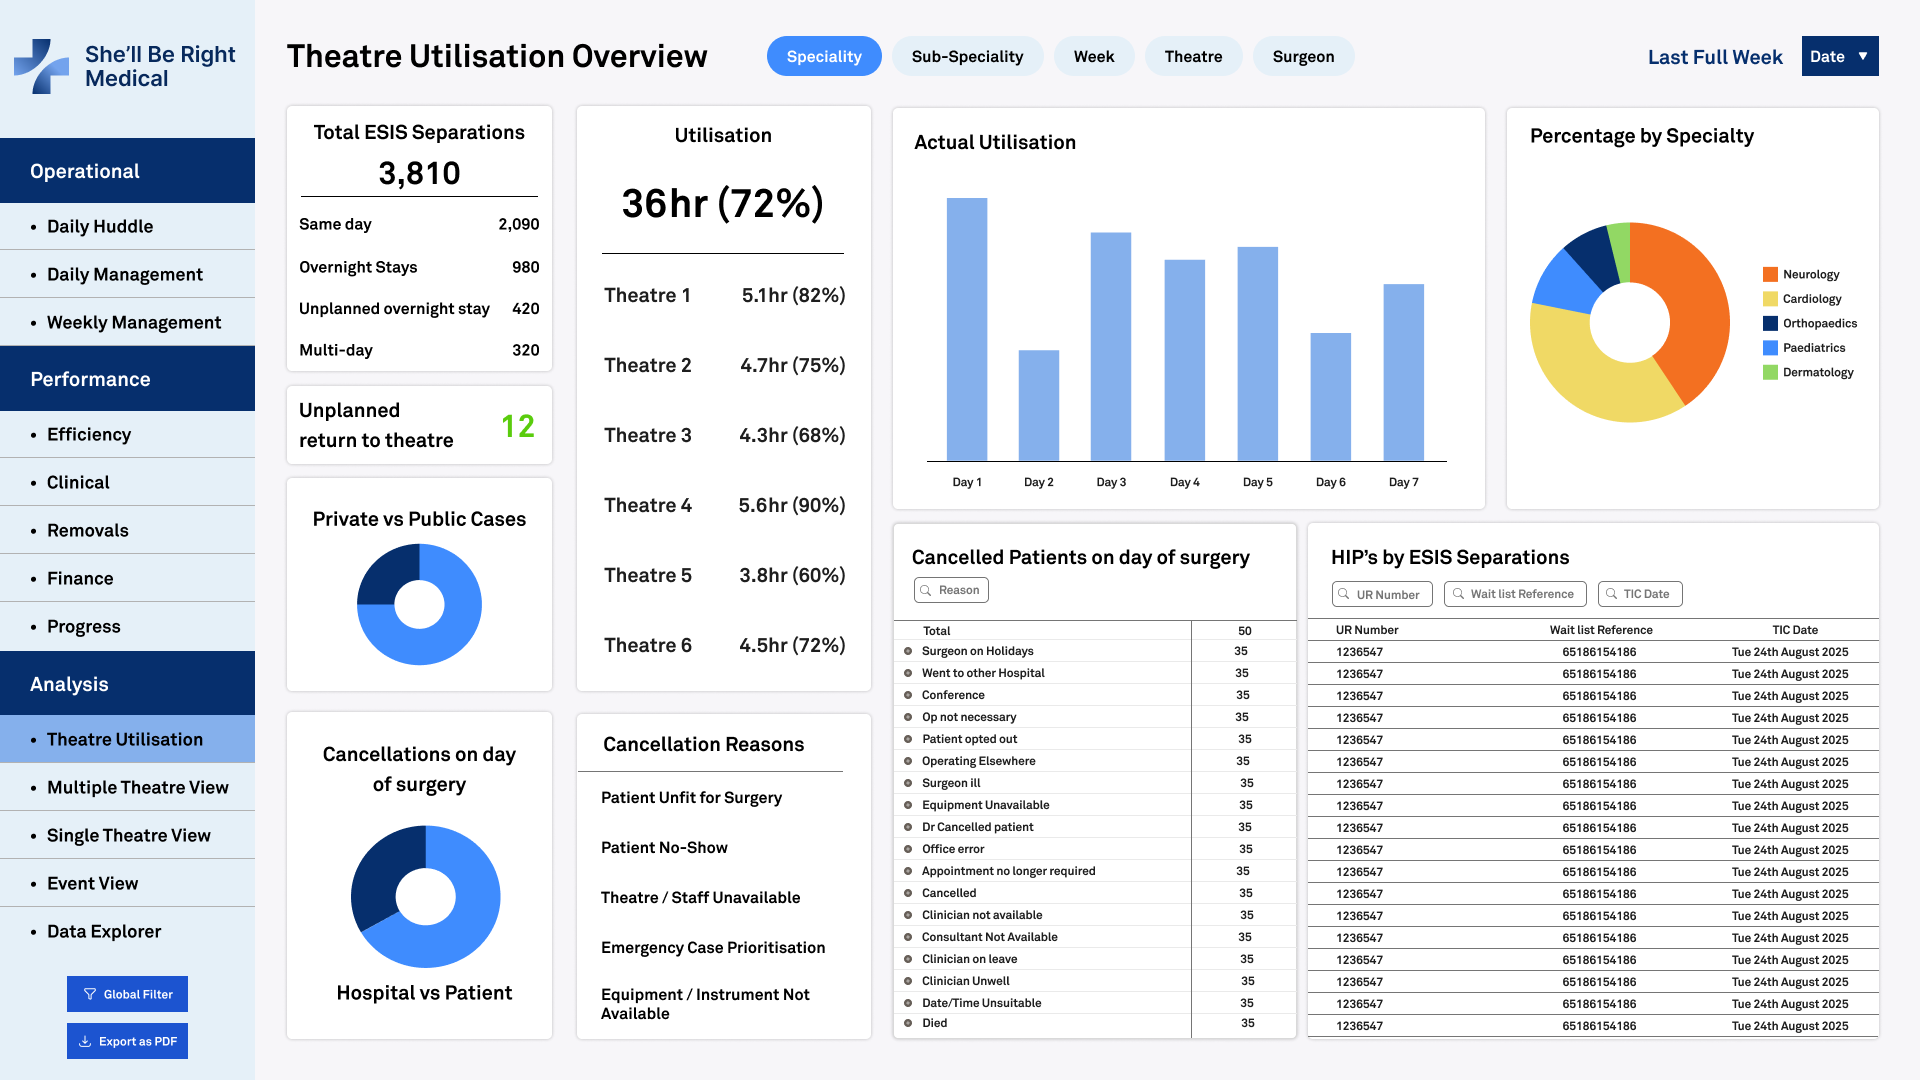Open Daily Management in sidebar

127,274
